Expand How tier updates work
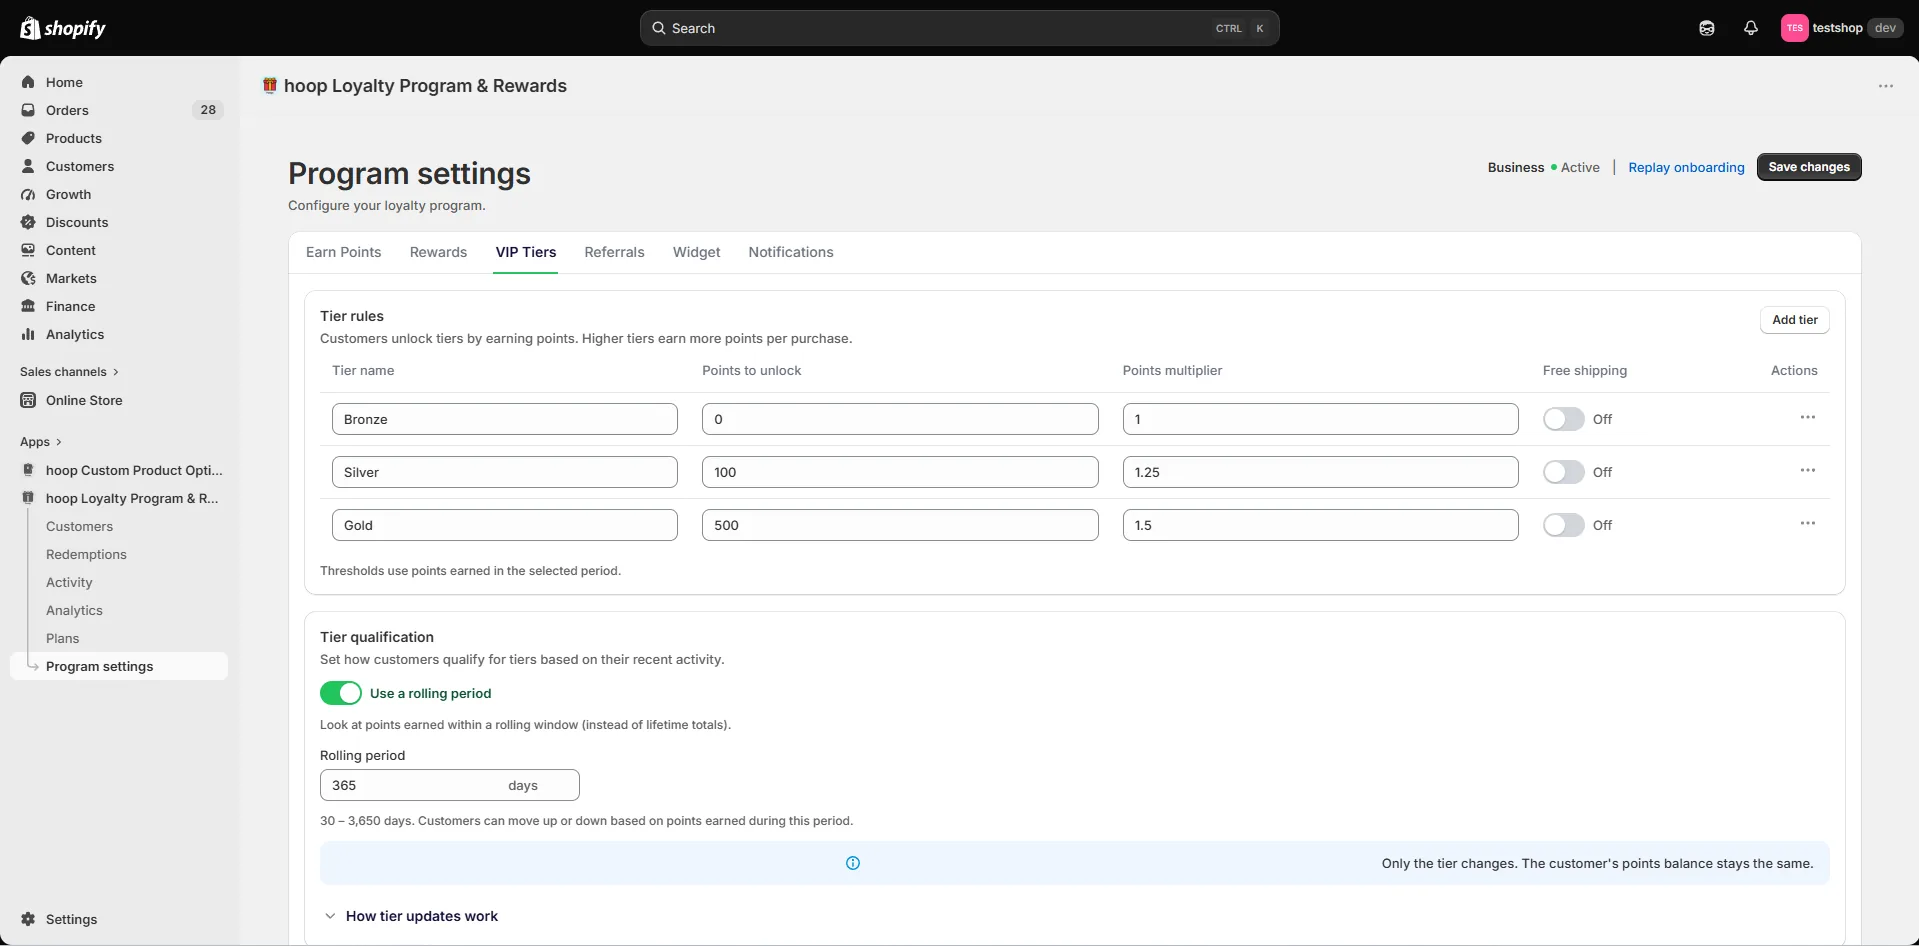 (x=411, y=916)
